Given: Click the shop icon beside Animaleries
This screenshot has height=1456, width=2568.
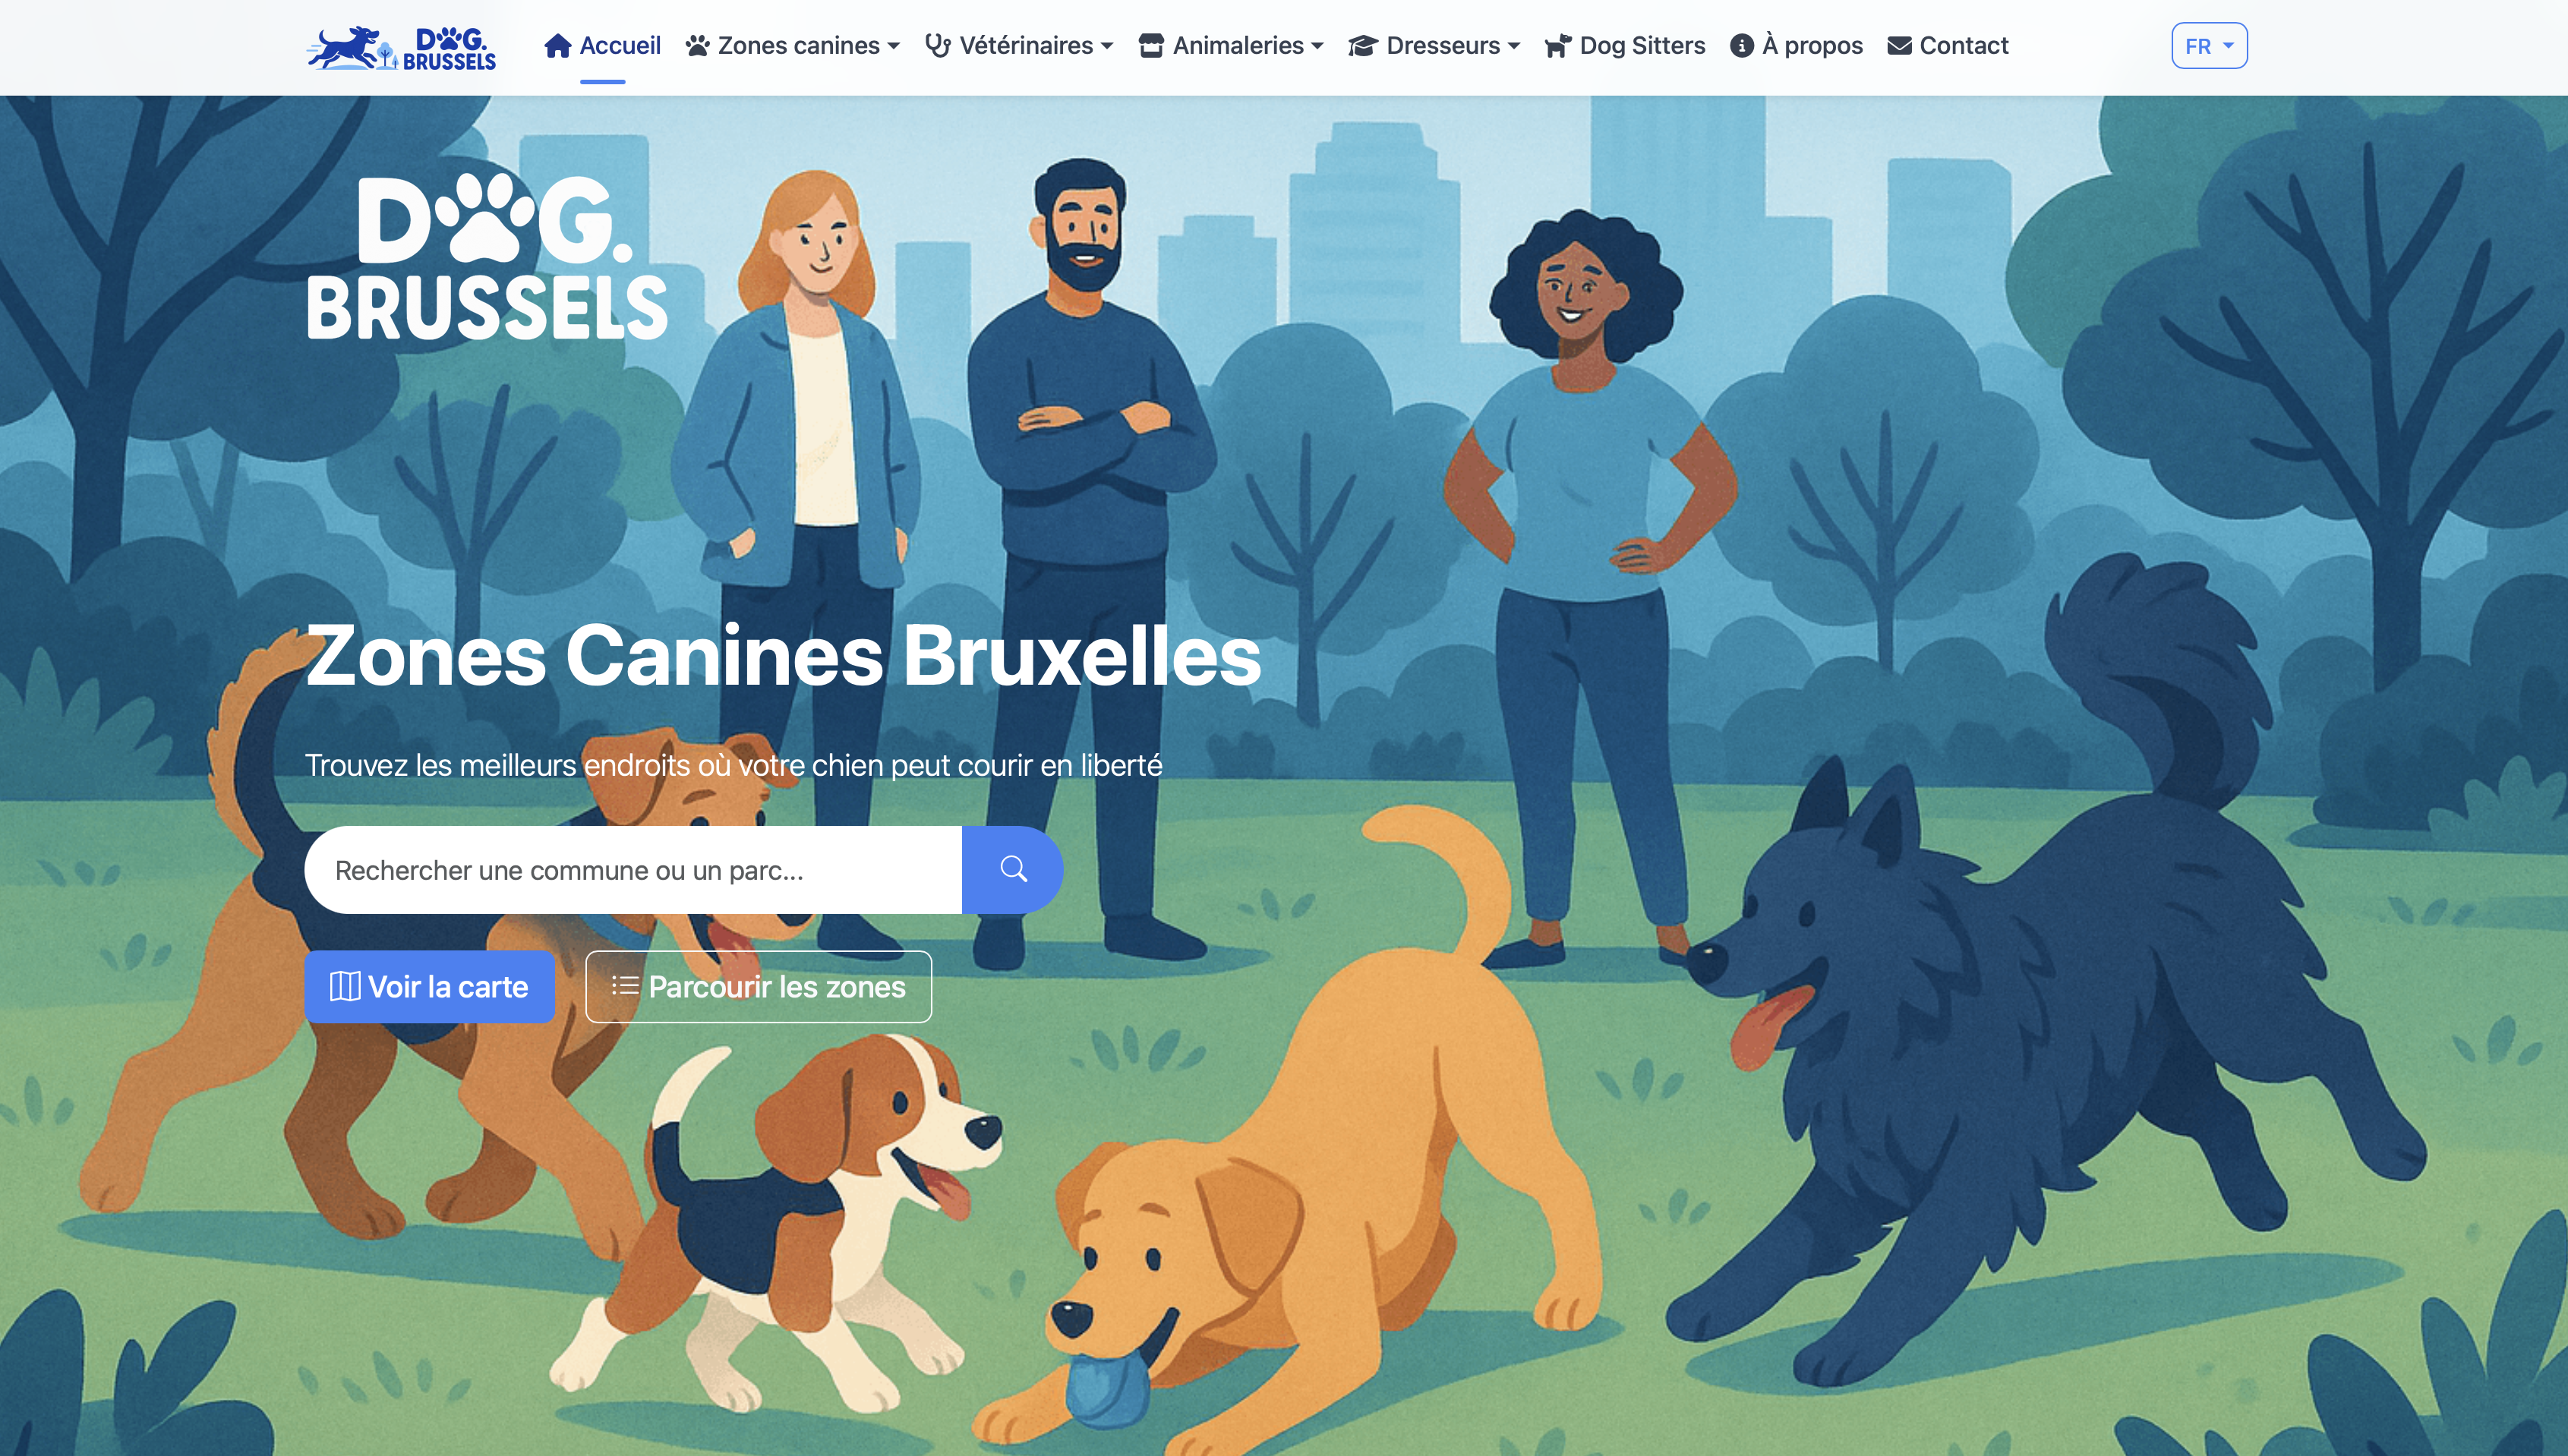Looking at the screenshot, I should pyautogui.click(x=1151, y=46).
